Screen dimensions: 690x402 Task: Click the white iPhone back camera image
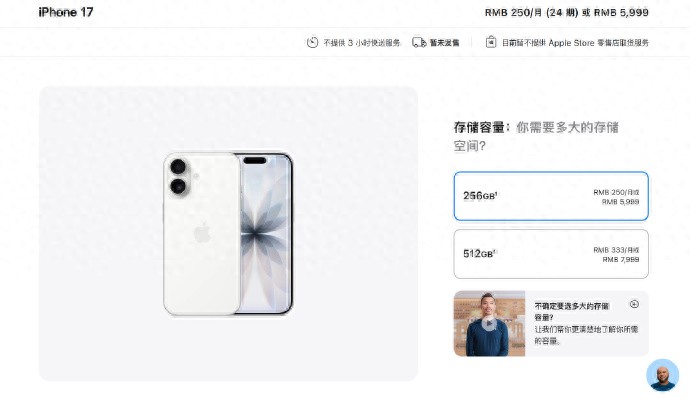(202, 234)
